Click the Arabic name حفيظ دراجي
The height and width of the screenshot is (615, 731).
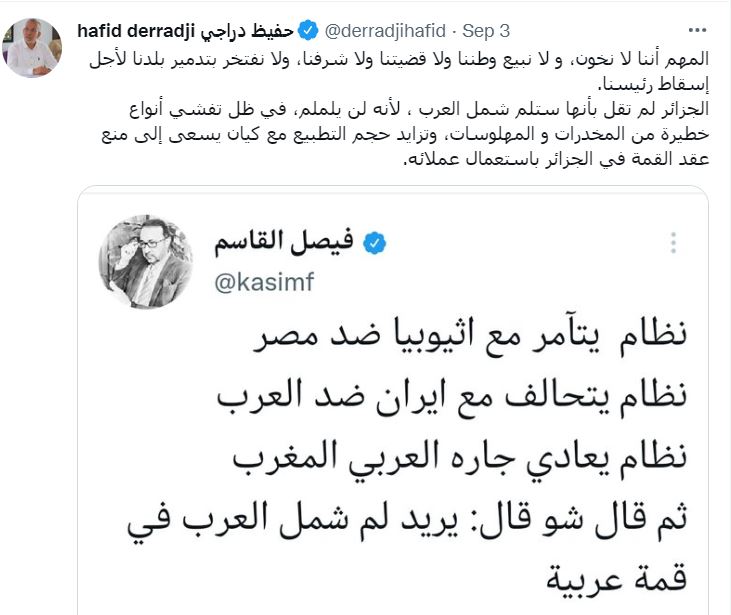pyautogui.click(x=247, y=31)
